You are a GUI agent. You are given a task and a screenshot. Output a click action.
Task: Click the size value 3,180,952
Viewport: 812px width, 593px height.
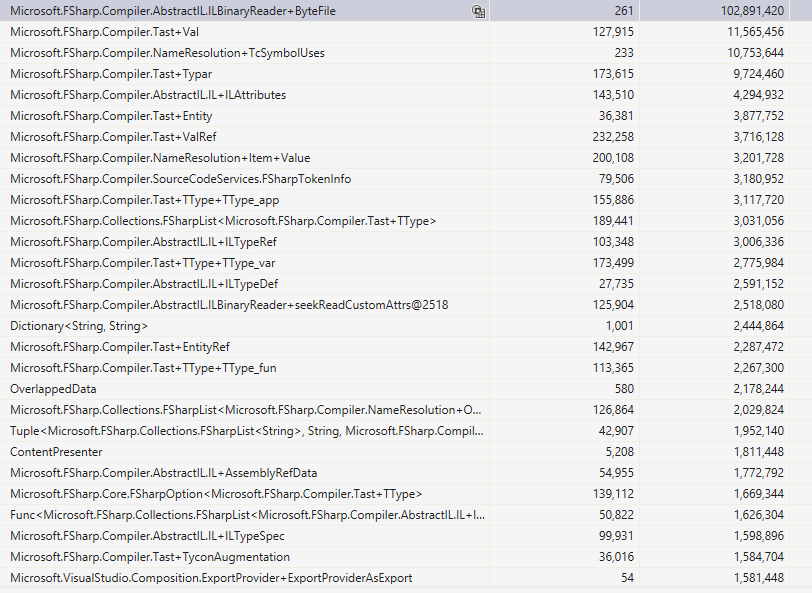759,179
